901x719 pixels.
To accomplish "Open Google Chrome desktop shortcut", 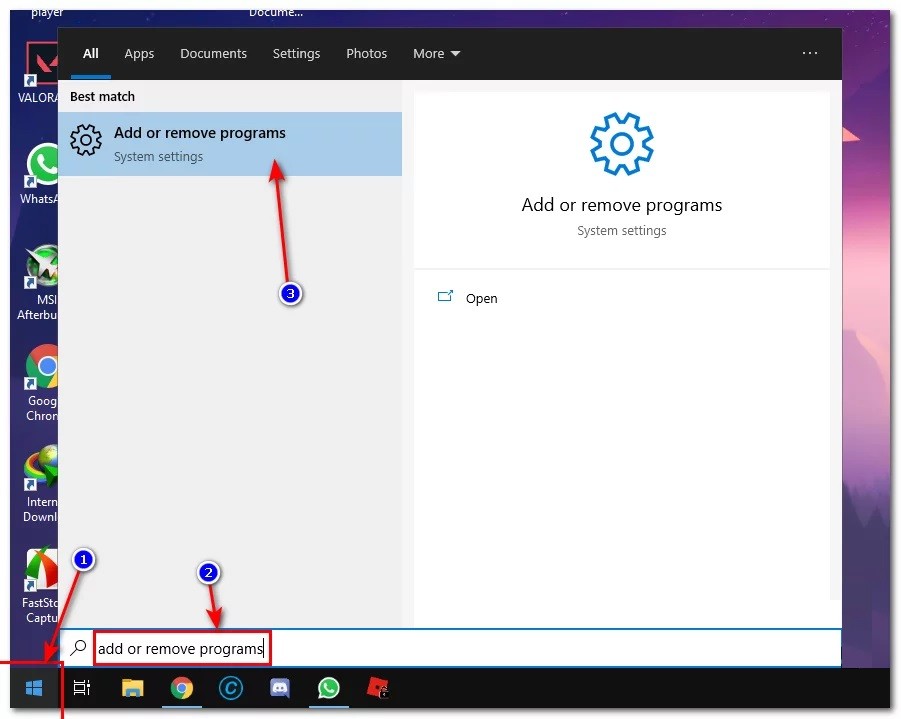I will point(41,383).
